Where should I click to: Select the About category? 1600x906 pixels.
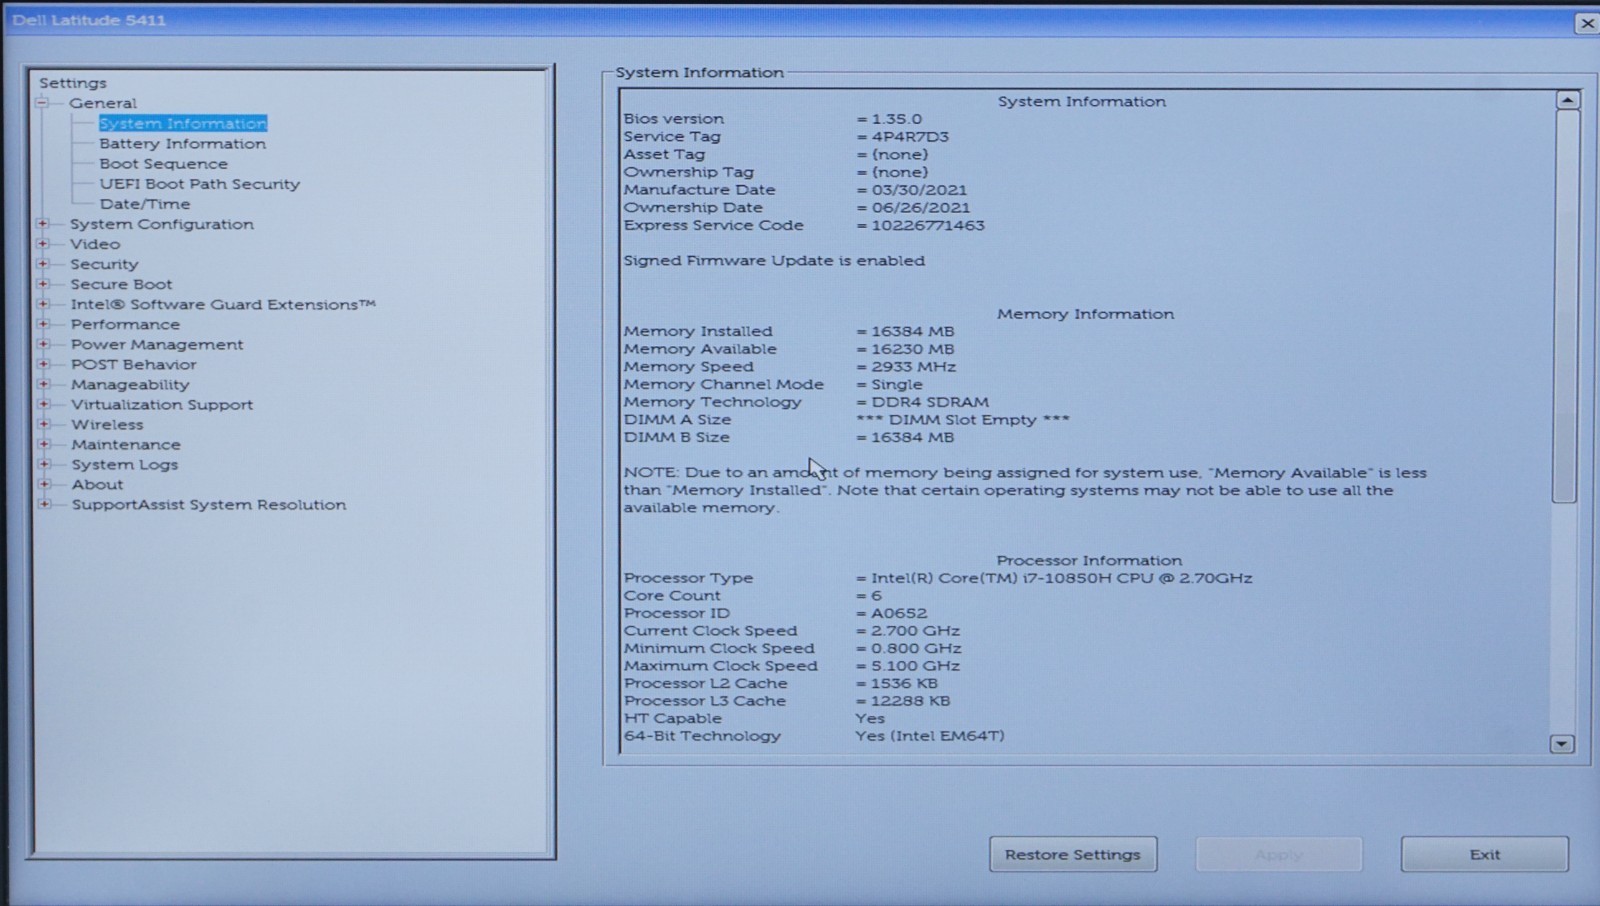(97, 484)
